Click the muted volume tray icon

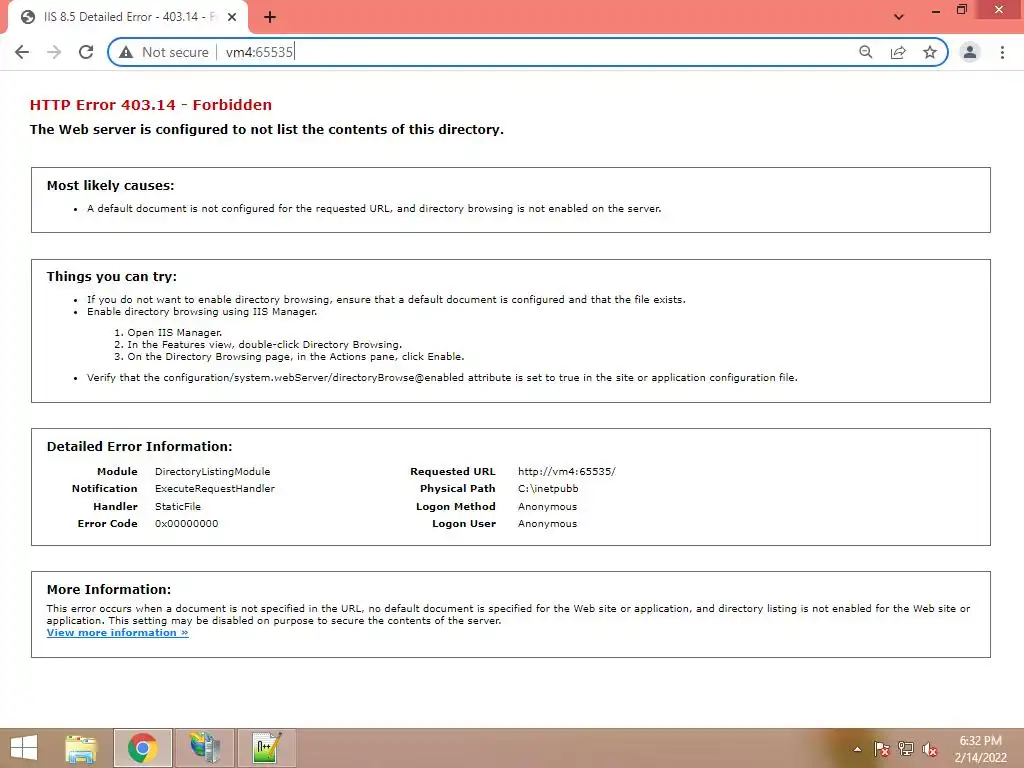(x=930, y=749)
